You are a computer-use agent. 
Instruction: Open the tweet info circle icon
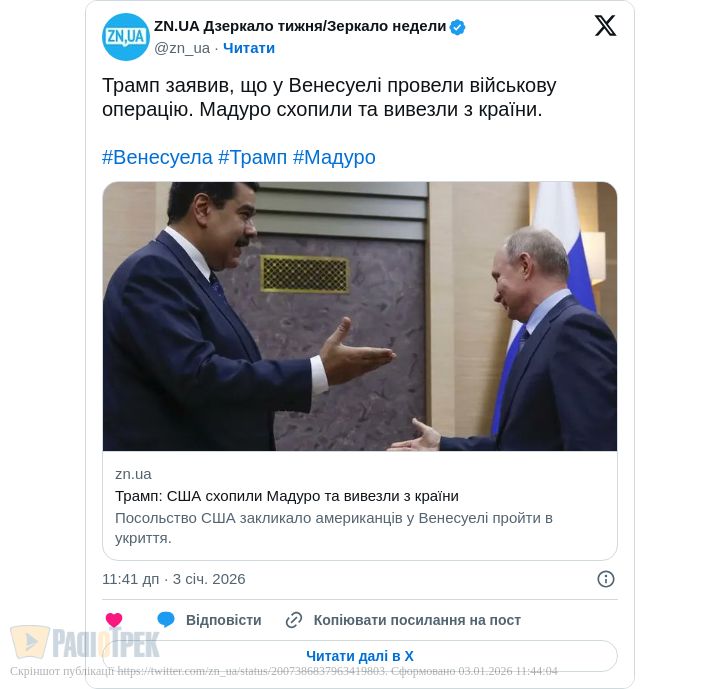[606, 579]
